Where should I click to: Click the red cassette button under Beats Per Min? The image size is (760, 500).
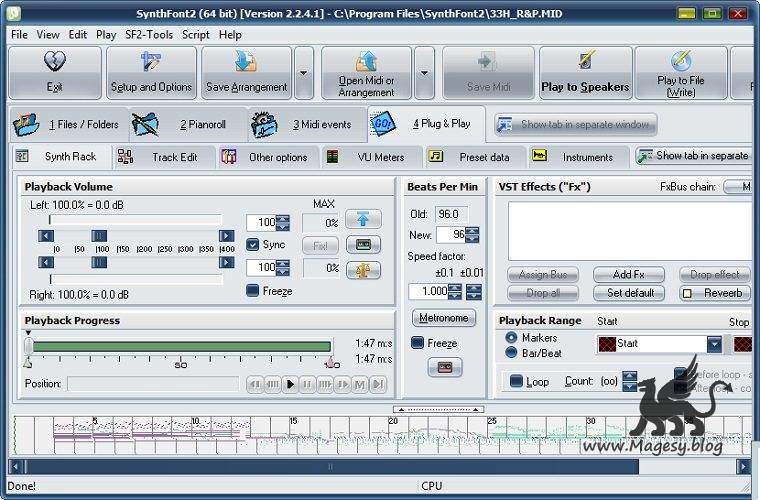pyautogui.click(x=445, y=368)
